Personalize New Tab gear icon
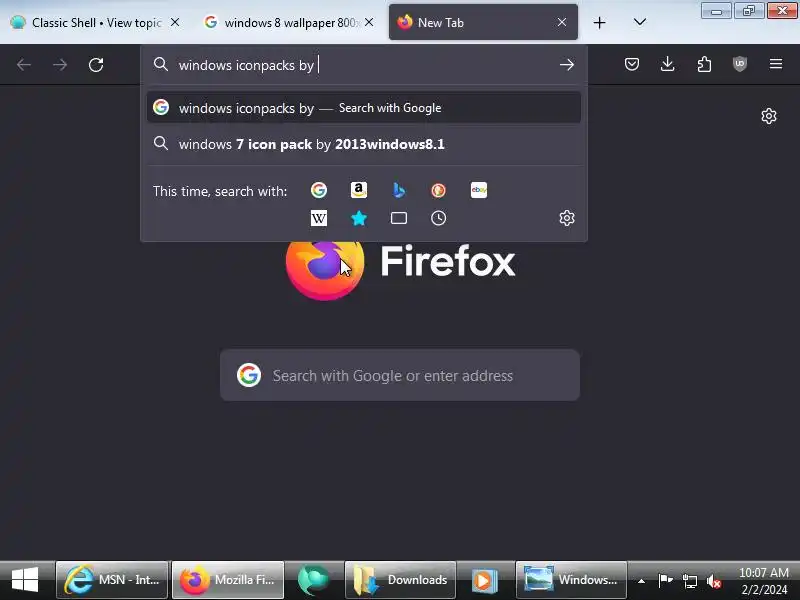This screenshot has height=600, width=800. 769,116
